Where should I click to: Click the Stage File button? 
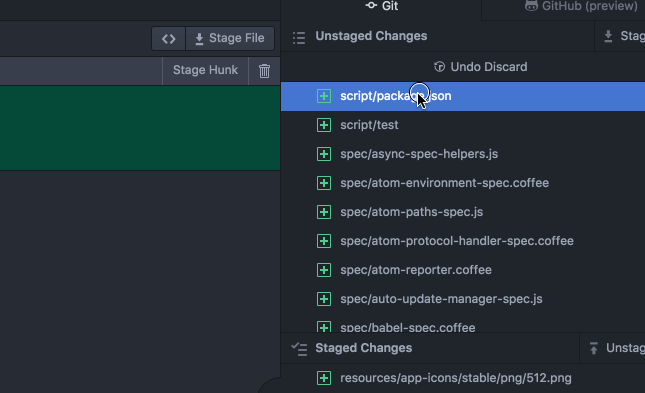coord(230,38)
